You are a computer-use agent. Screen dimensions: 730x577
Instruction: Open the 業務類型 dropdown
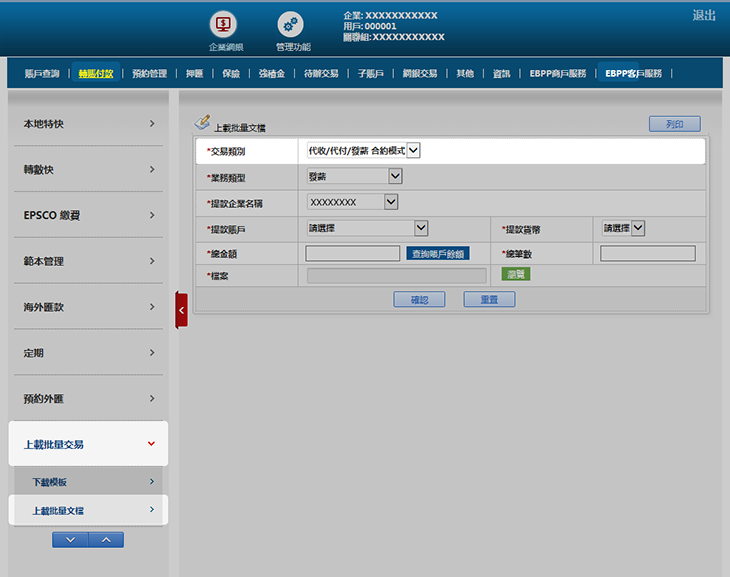coord(354,177)
